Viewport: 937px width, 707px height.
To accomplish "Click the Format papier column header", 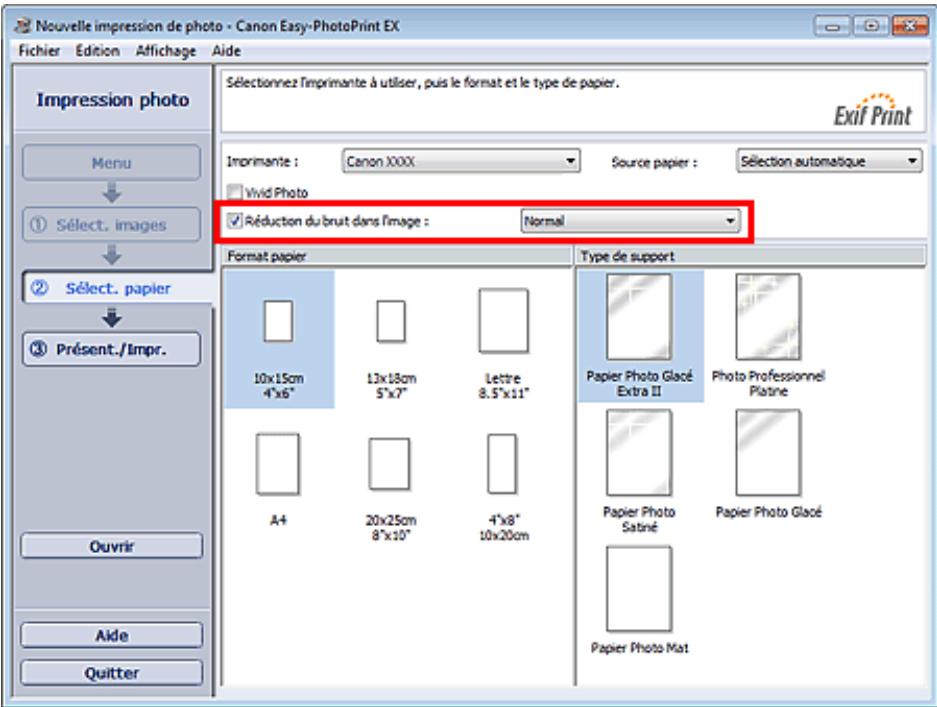I will coord(397,256).
